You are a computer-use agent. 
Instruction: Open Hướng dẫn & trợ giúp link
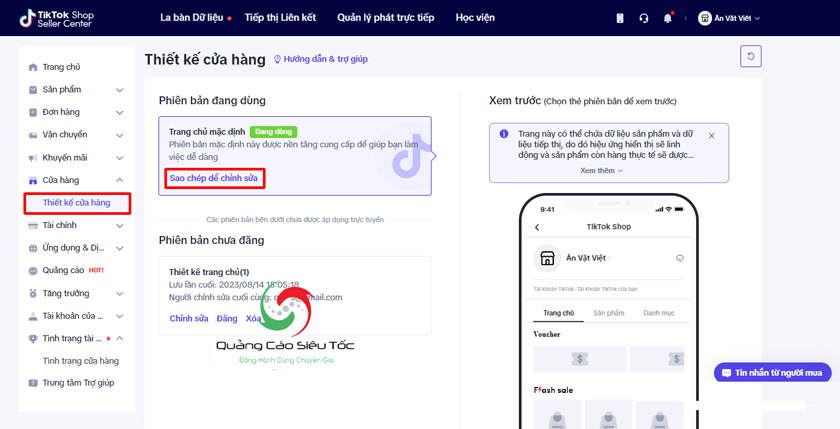click(x=320, y=60)
